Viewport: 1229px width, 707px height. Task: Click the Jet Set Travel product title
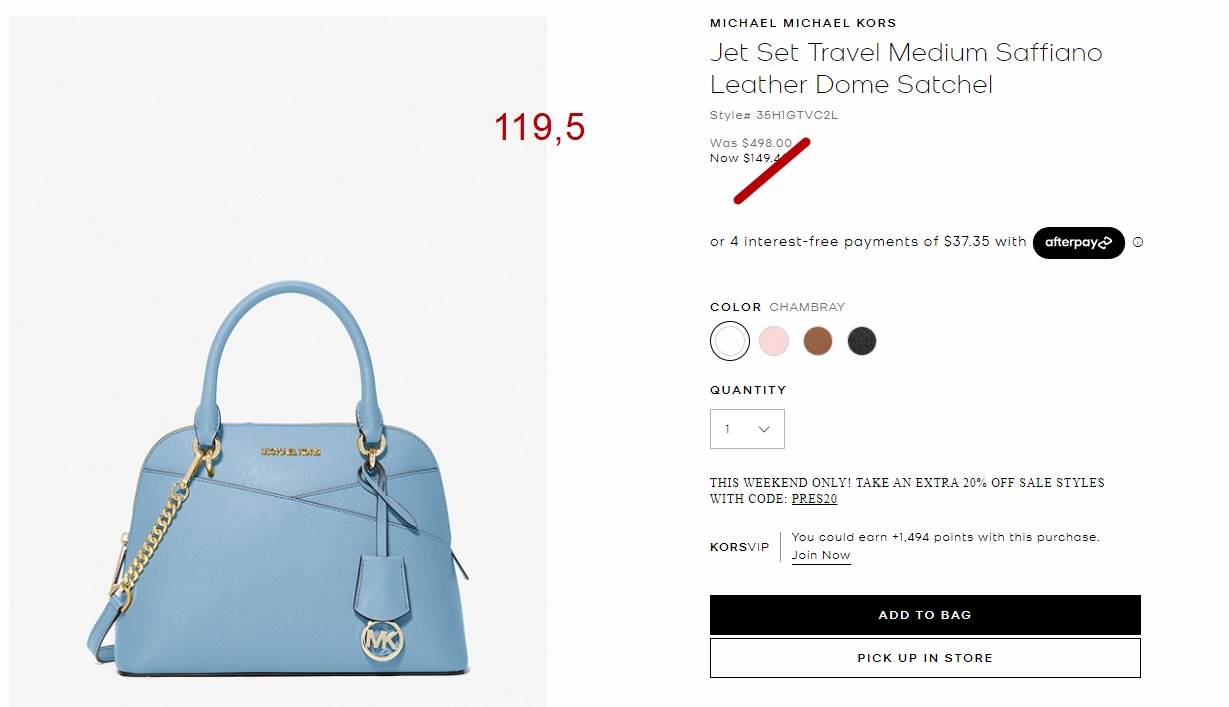906,68
